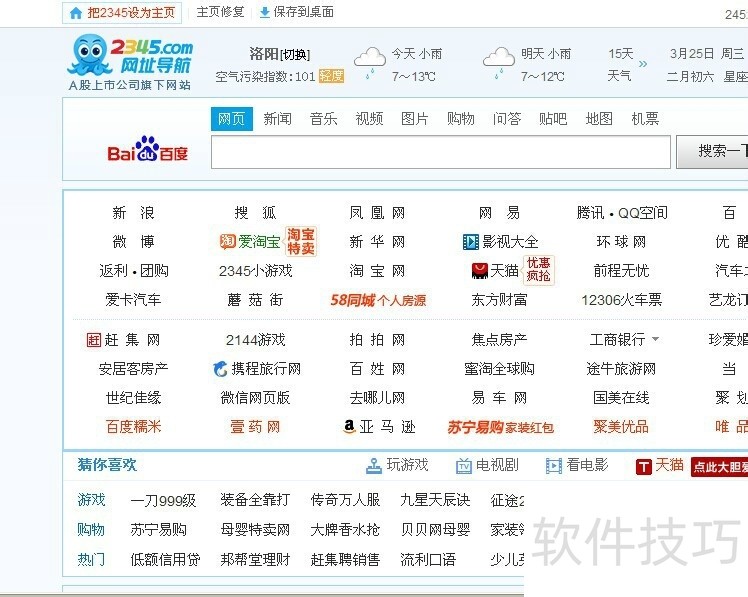
Task: Click the 搜索一下 search button
Action: (712, 152)
